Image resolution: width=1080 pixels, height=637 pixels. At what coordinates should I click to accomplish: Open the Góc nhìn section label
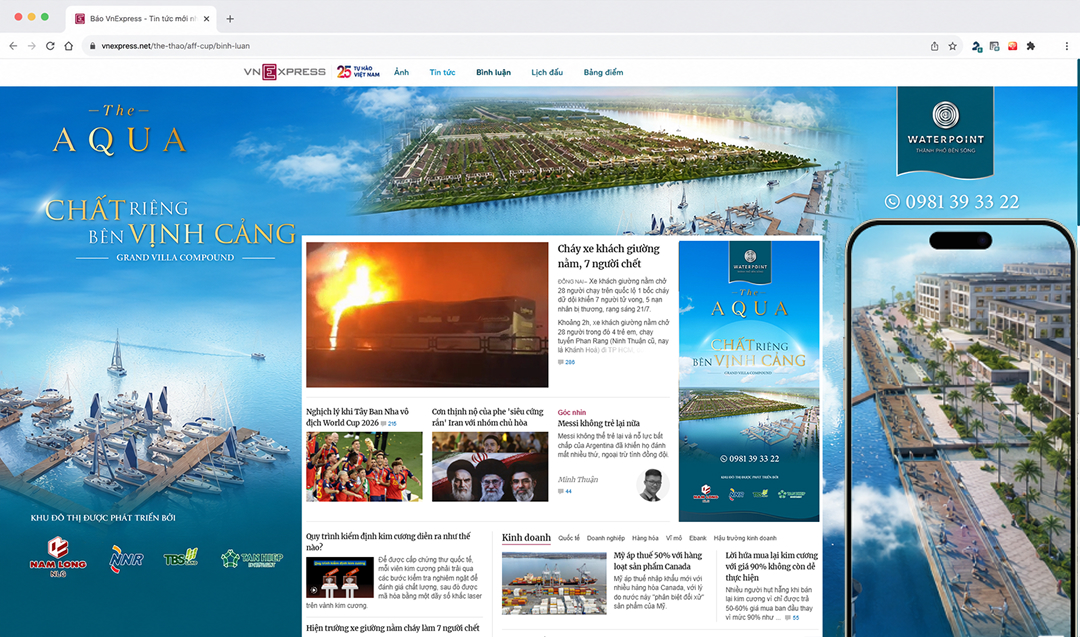click(x=572, y=412)
